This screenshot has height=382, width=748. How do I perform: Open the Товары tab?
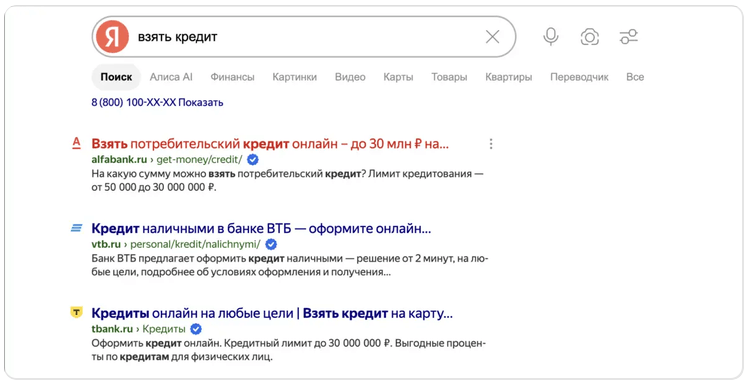(x=449, y=77)
